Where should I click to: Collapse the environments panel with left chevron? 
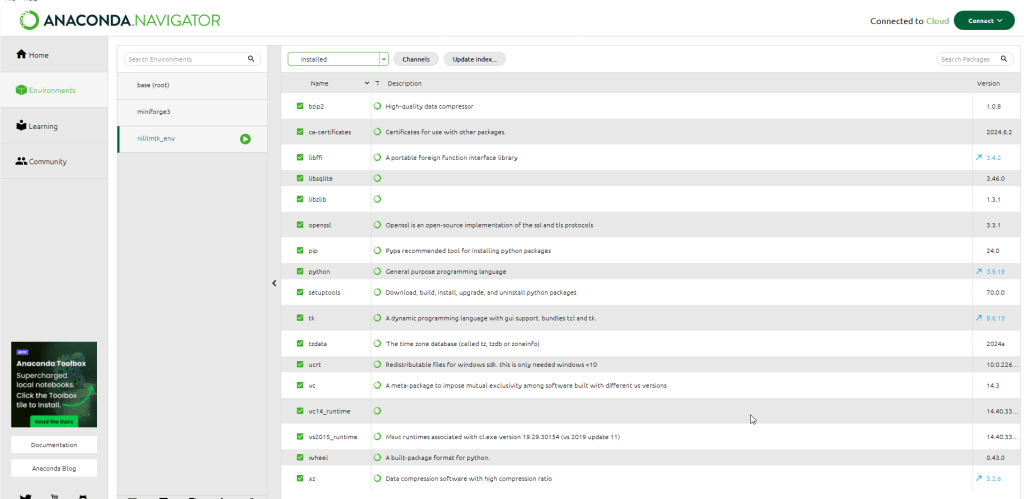pos(275,283)
